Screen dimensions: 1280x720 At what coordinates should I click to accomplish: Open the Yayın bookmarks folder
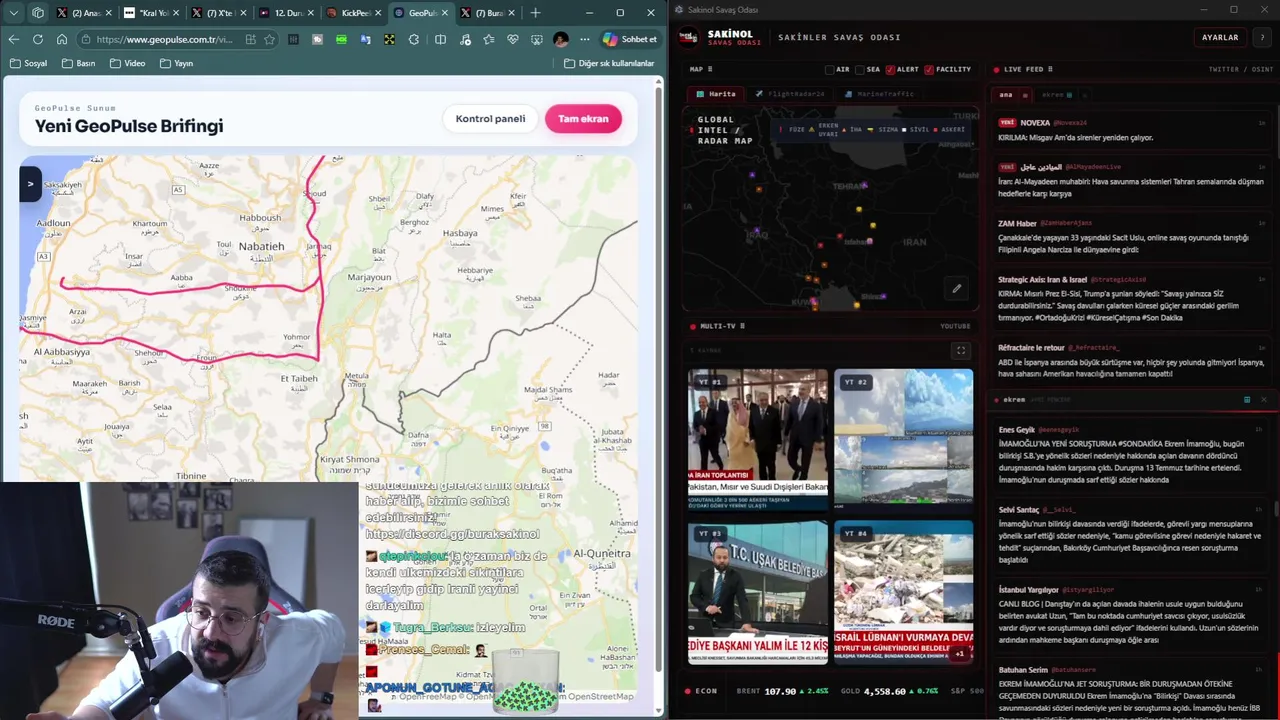click(175, 63)
